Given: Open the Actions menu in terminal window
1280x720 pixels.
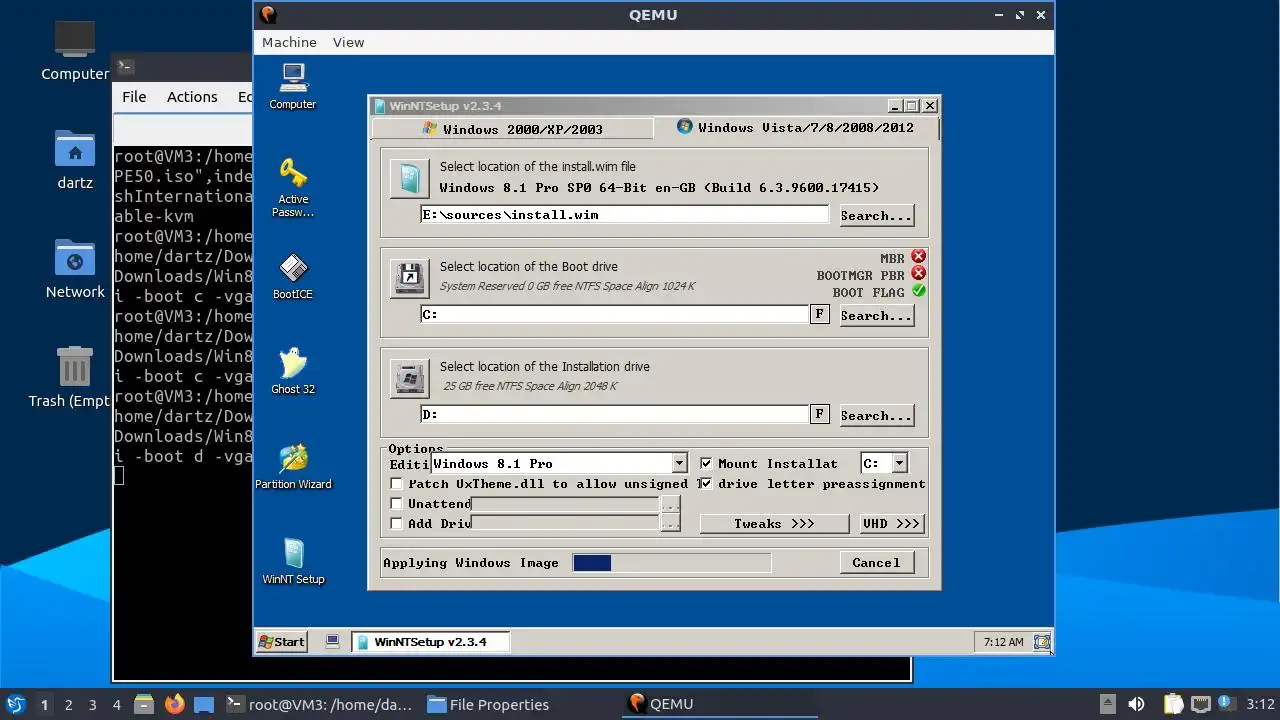Looking at the screenshot, I should (x=192, y=97).
